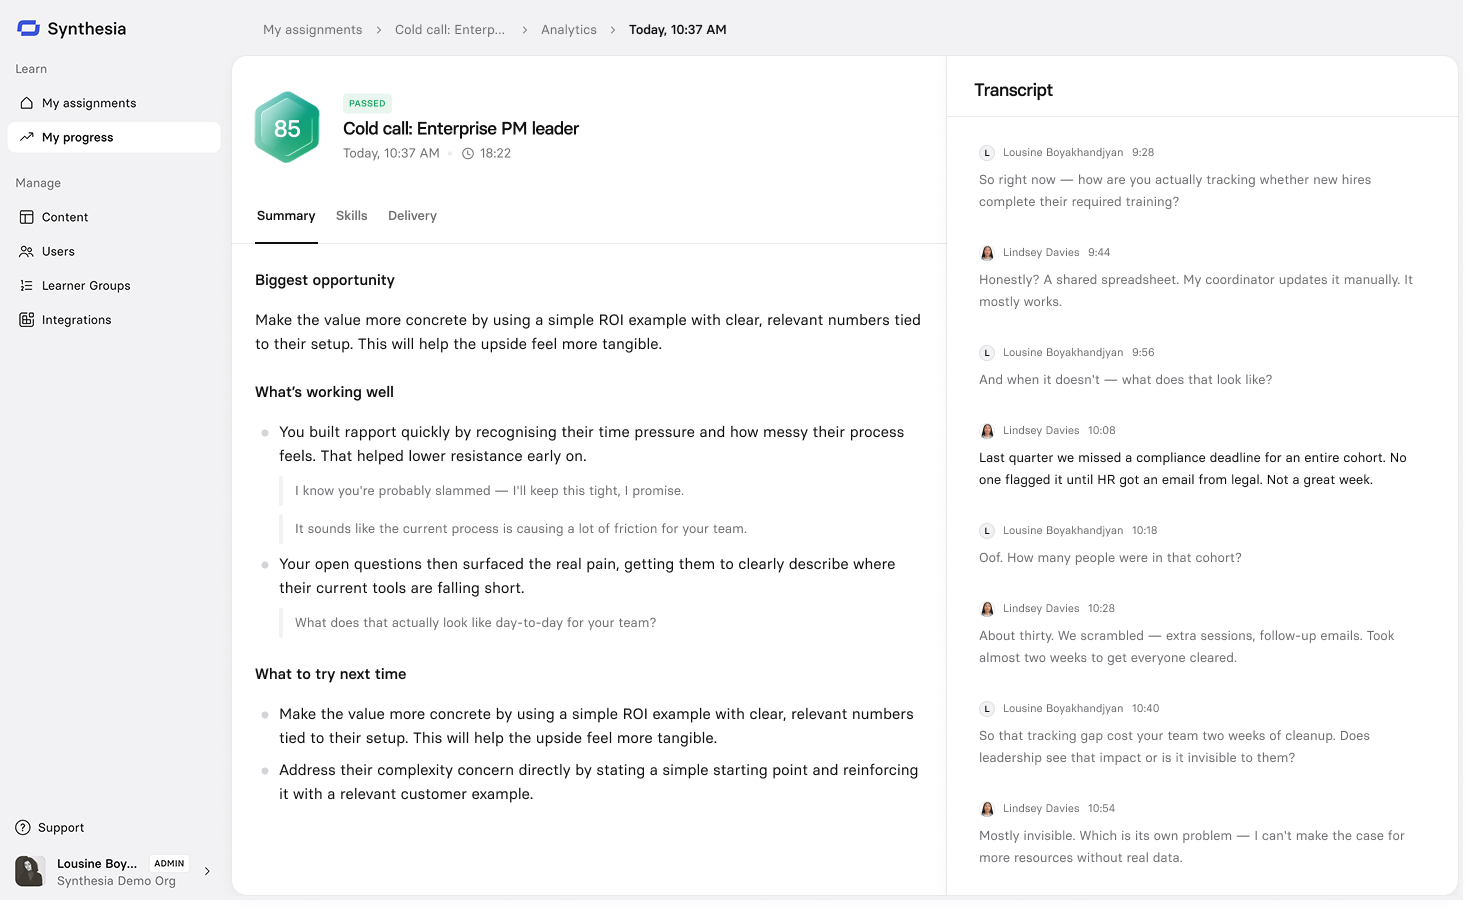This screenshot has height=916, width=1475.
Task: Switch to the Skills tab
Action: pos(352,216)
